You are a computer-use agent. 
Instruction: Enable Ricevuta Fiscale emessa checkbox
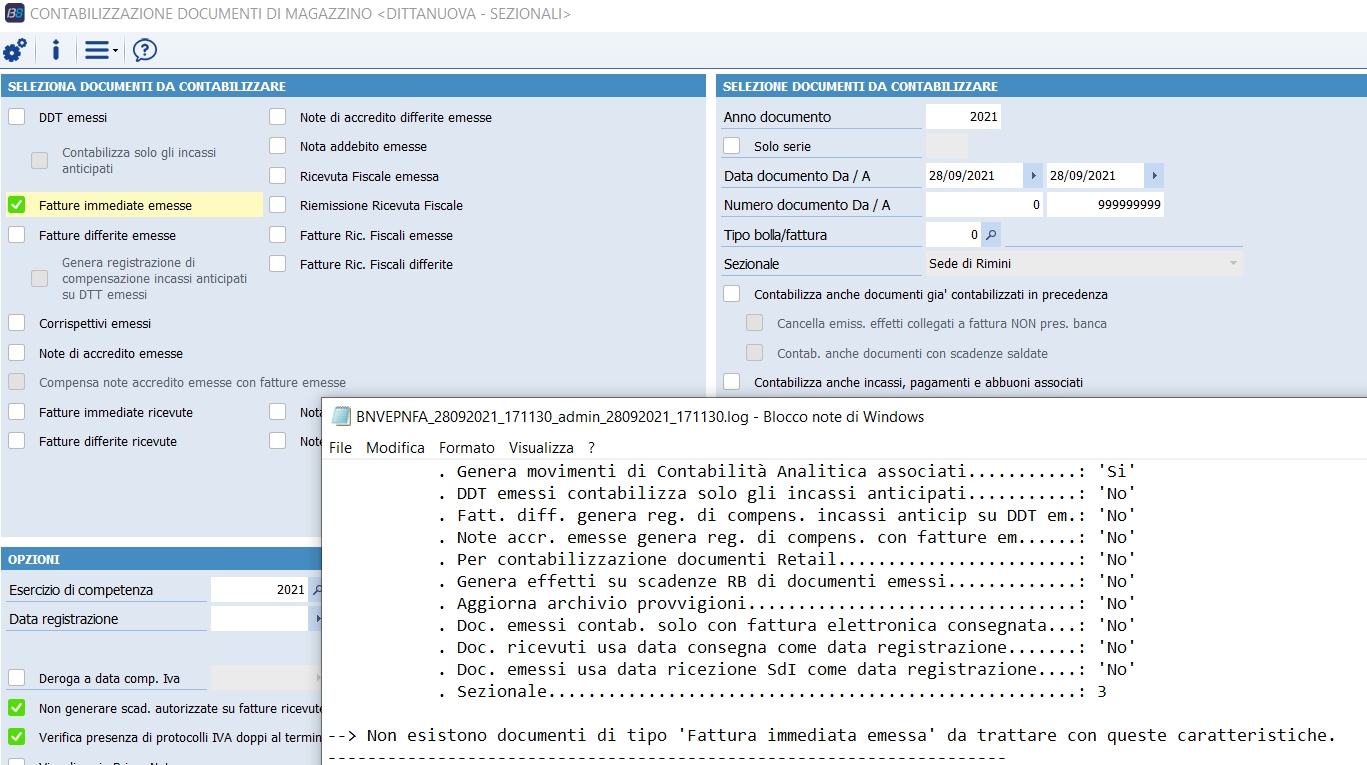tap(278, 176)
